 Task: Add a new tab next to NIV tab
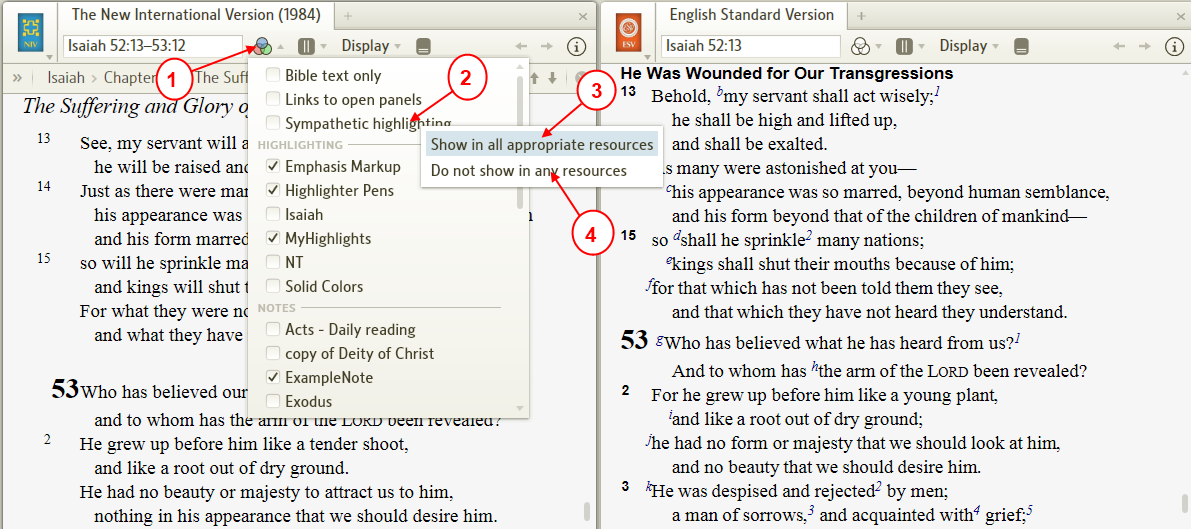click(x=347, y=15)
